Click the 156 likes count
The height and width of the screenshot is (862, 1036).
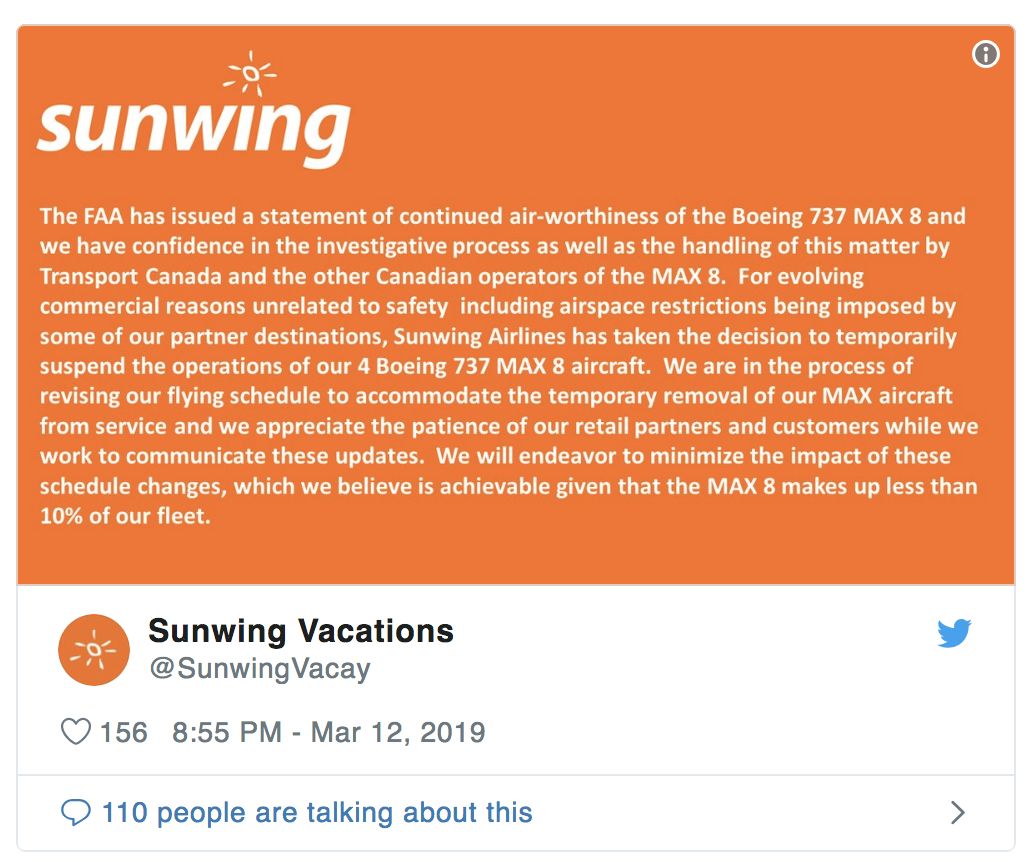tap(123, 733)
